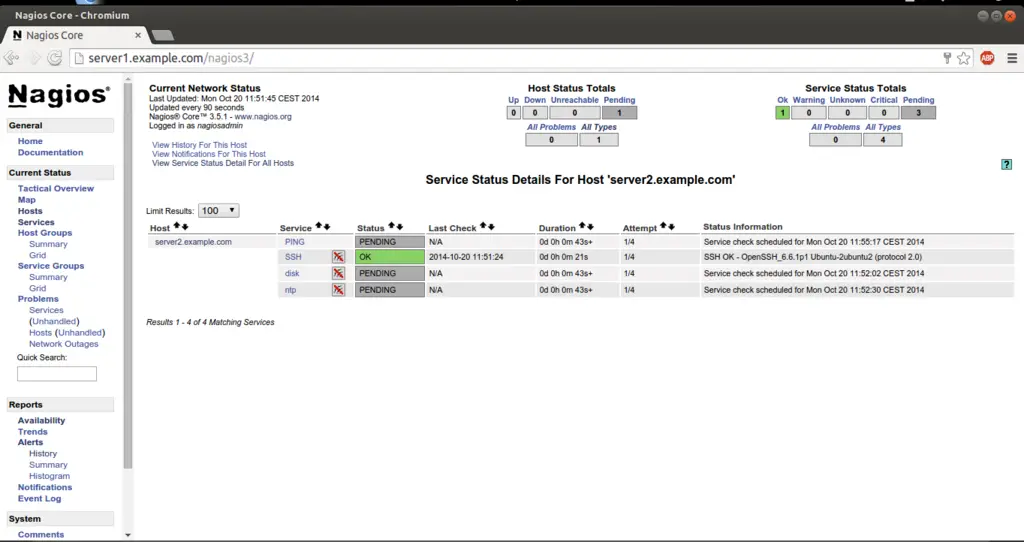The width and height of the screenshot is (1024, 542).
Task: Sort Duration column ascending
Action: tap(583, 227)
